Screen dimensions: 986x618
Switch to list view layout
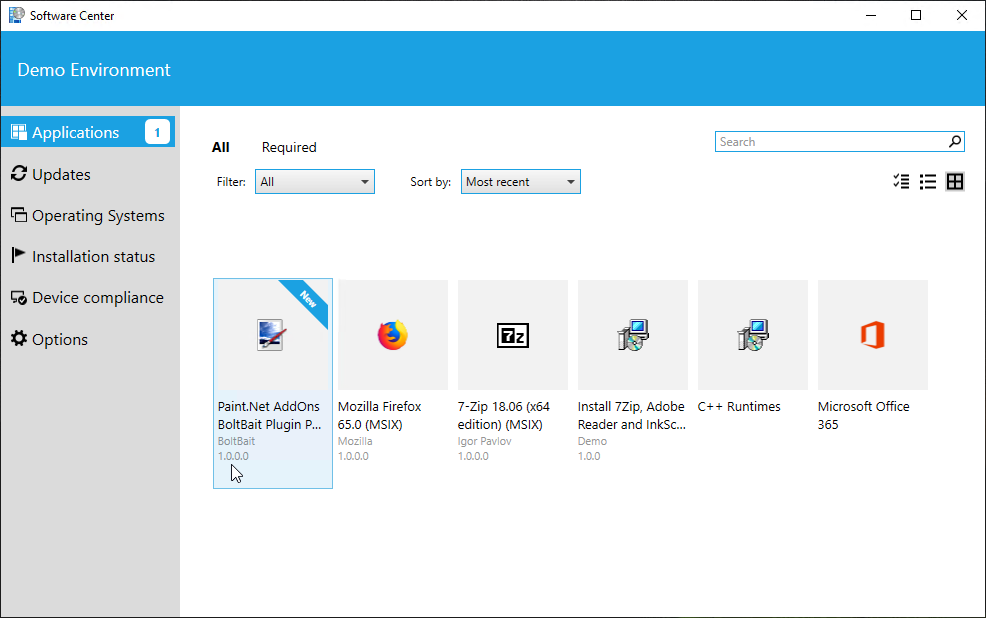tap(928, 182)
